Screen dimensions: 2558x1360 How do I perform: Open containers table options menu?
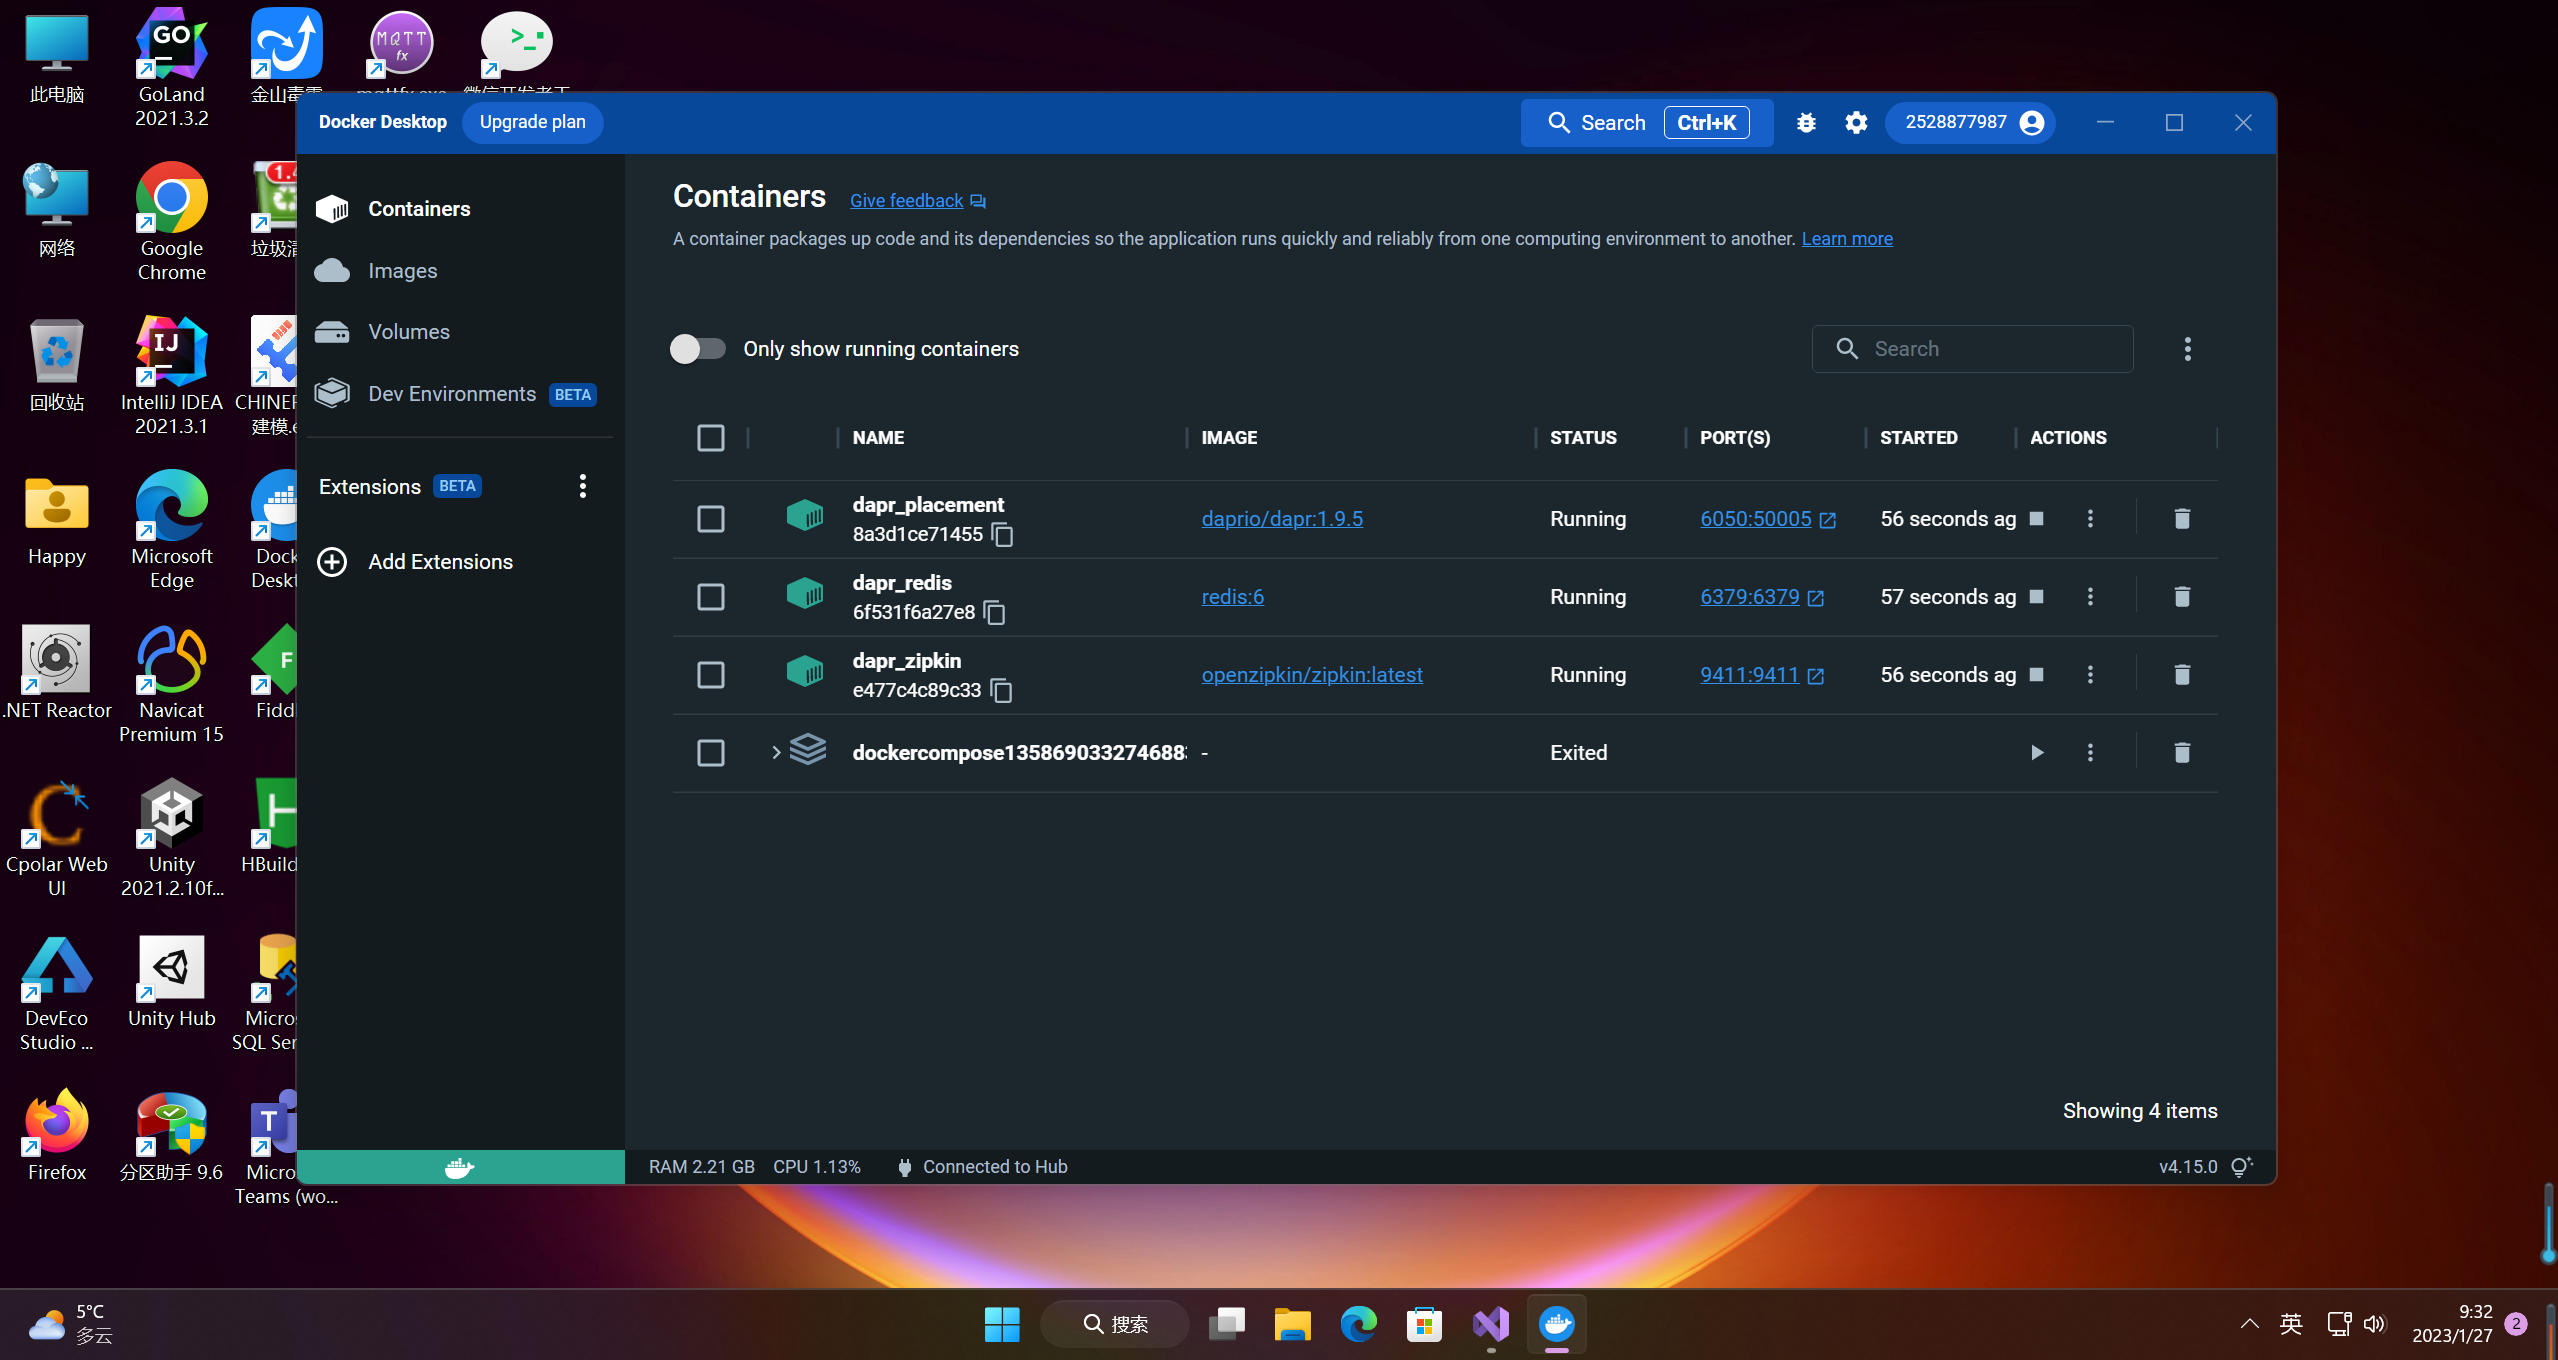(x=2188, y=348)
